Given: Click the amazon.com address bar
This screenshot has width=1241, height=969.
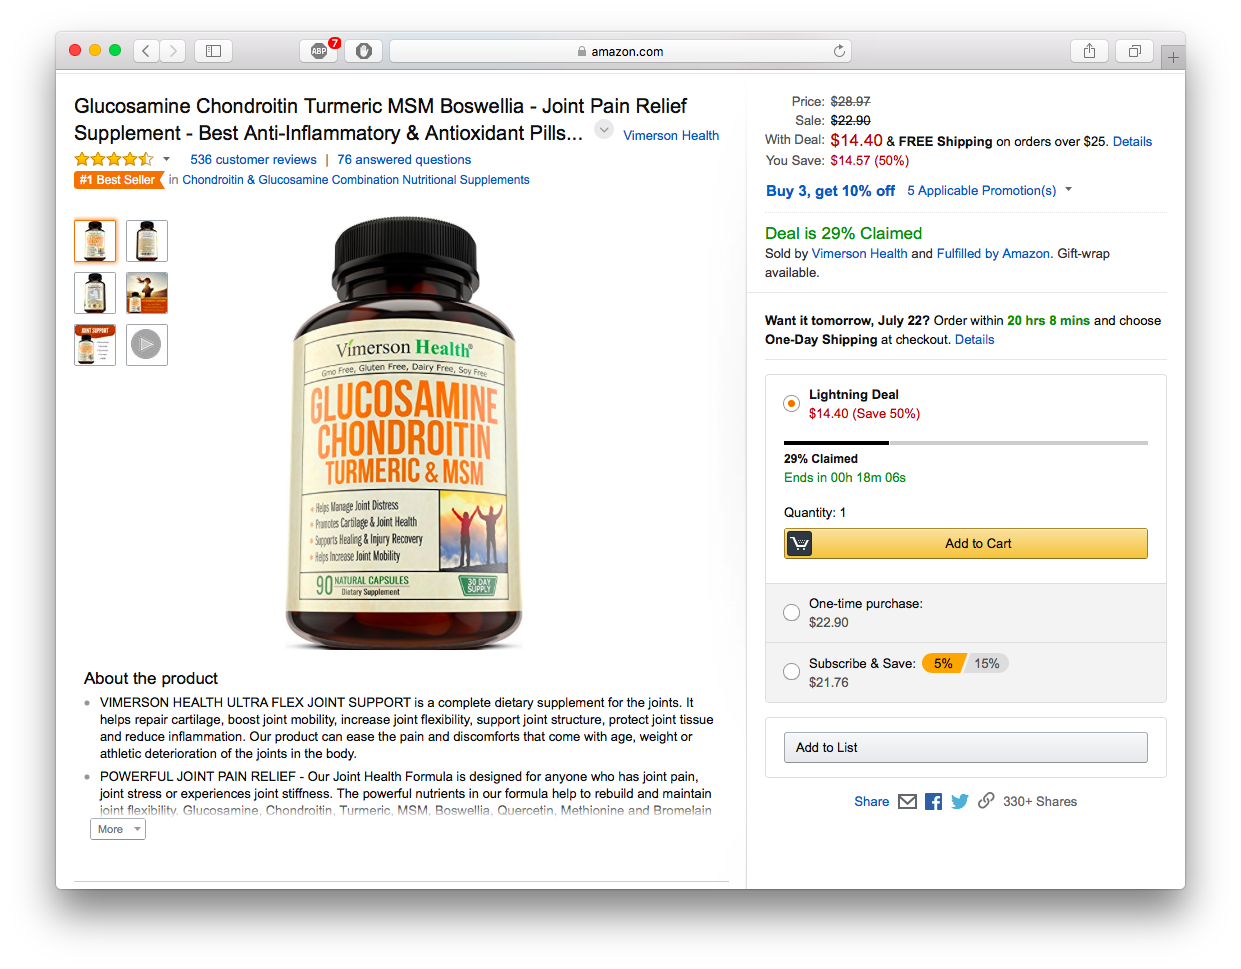Looking at the screenshot, I should [x=620, y=51].
